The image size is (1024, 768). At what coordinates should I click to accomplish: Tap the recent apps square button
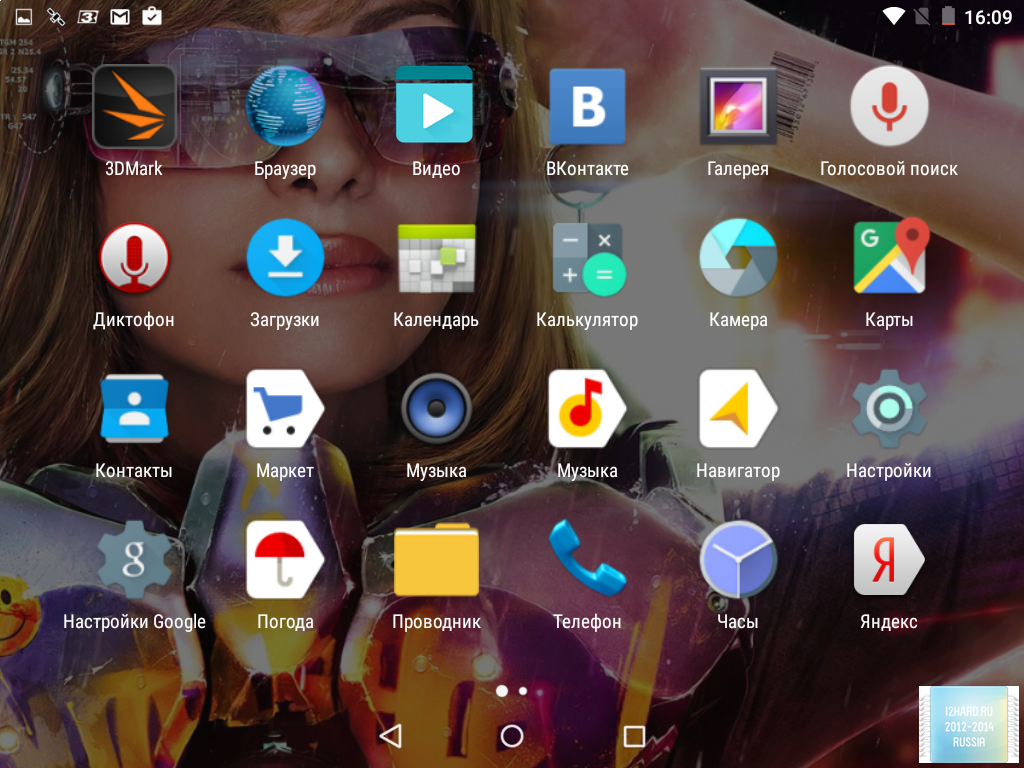(634, 737)
